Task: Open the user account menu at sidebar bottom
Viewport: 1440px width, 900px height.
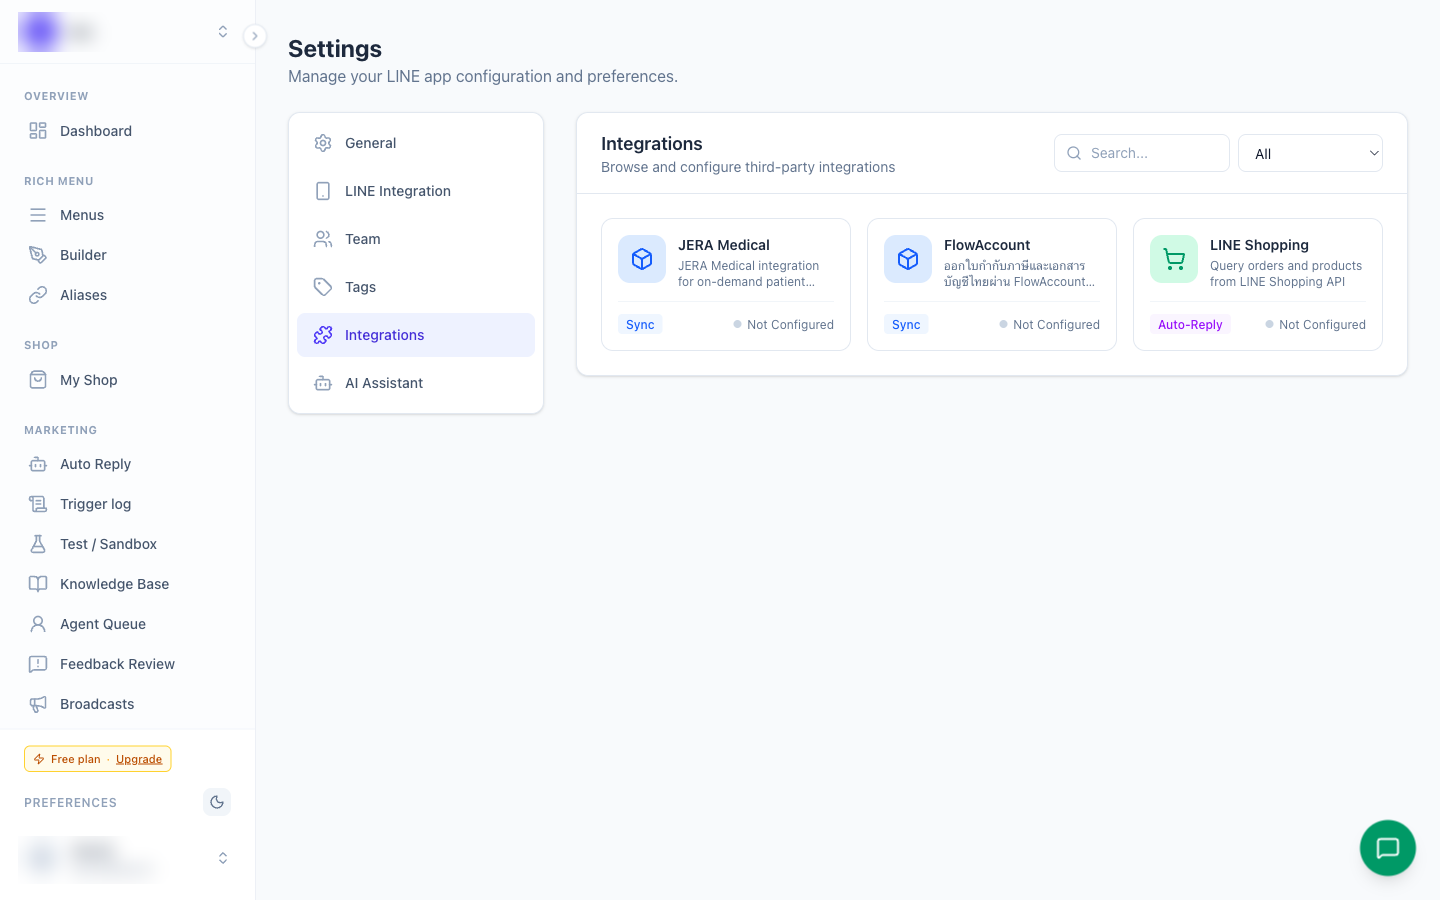Action: coord(127,858)
